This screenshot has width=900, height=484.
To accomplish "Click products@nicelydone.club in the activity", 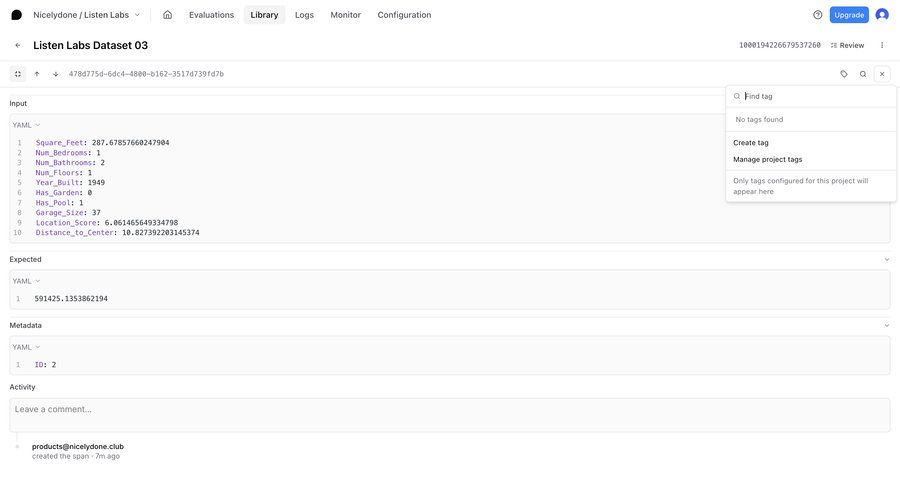I will (78, 447).
